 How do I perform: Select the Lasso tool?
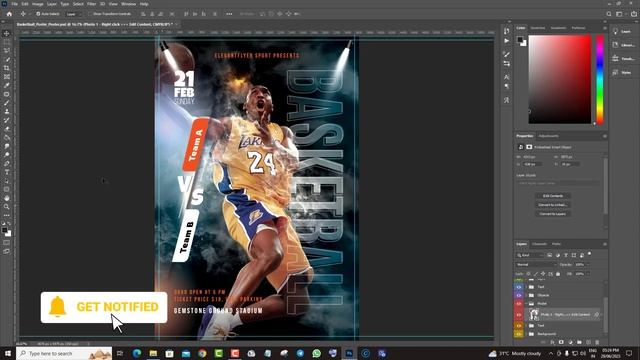pos(7,51)
